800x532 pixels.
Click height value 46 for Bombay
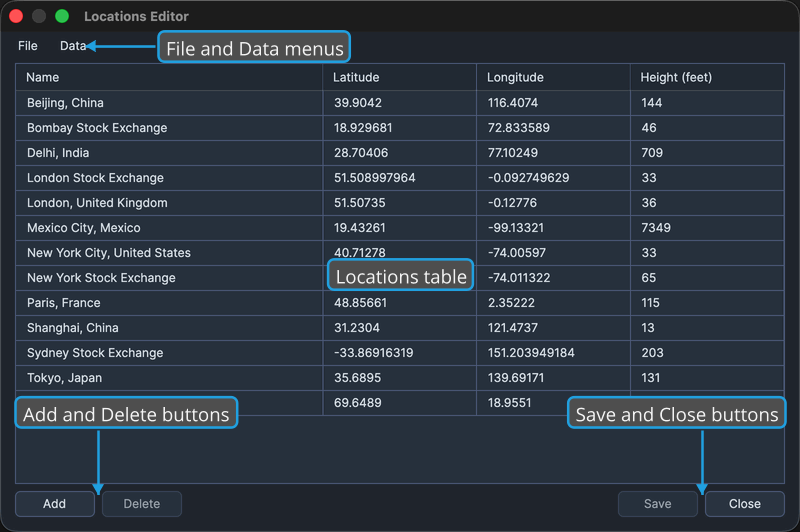click(649, 128)
